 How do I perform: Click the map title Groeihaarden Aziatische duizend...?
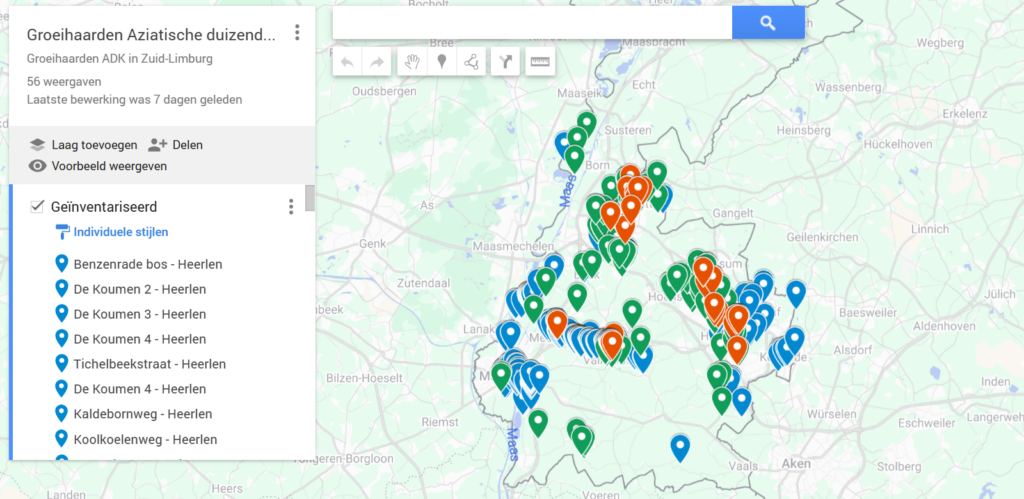click(x=152, y=35)
